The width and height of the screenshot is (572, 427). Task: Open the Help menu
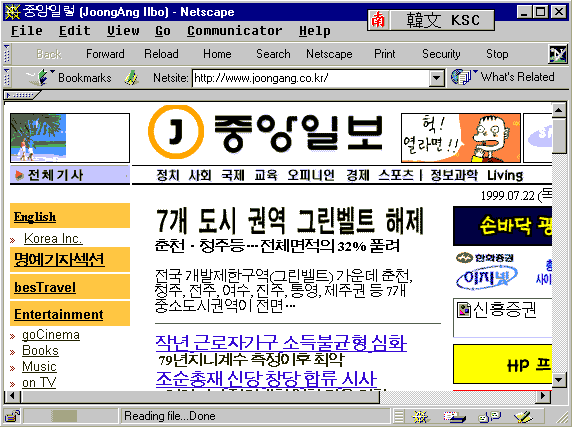[x=314, y=31]
